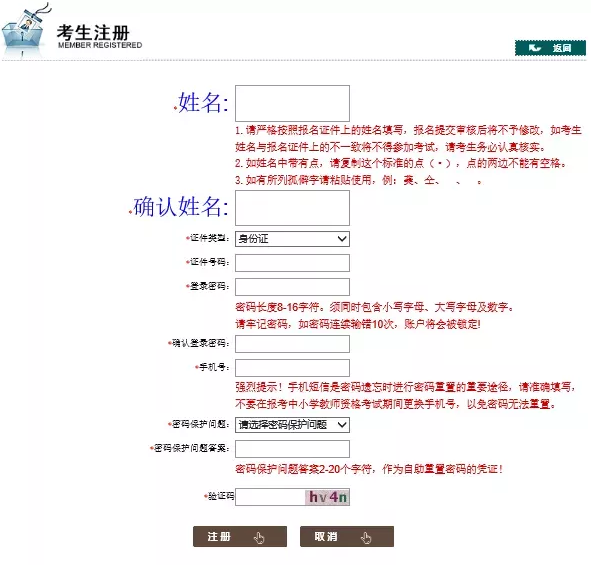Image resolution: width=591 pixels, height=565 pixels.
Task: Click the 密码长度8-16字符 hint text
Action: point(375,307)
